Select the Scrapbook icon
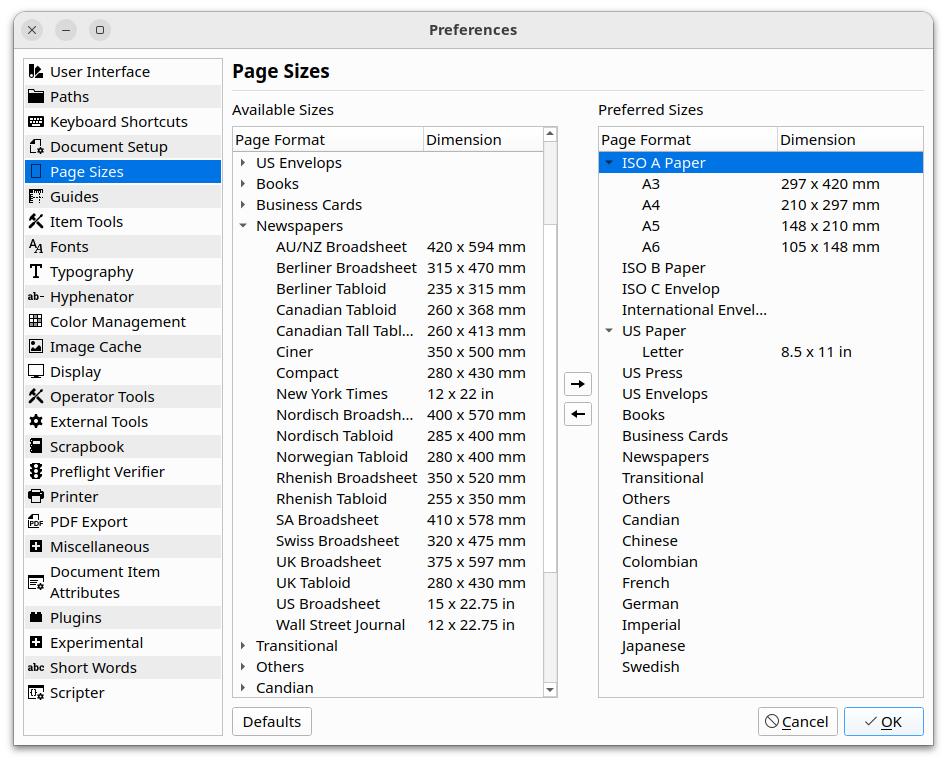947x762 pixels. pos(36,447)
